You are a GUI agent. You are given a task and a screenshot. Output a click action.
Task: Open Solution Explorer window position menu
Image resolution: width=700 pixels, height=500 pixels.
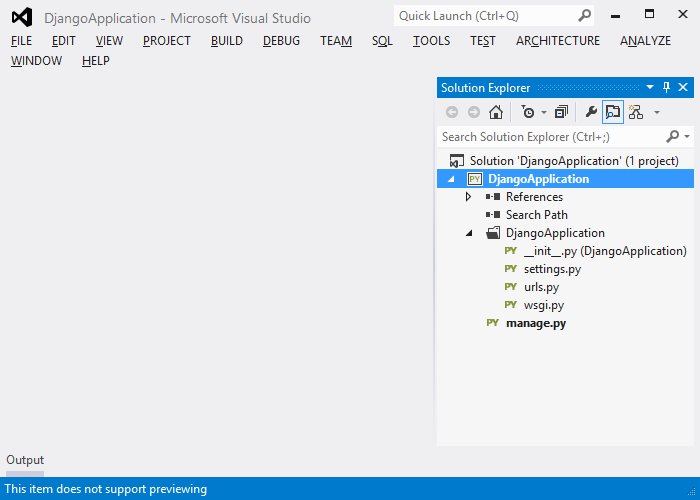tap(650, 87)
